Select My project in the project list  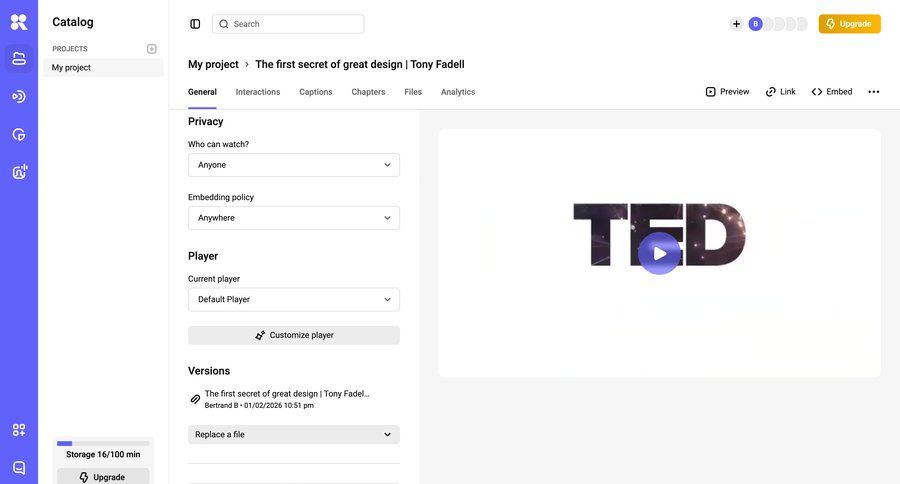pos(103,68)
